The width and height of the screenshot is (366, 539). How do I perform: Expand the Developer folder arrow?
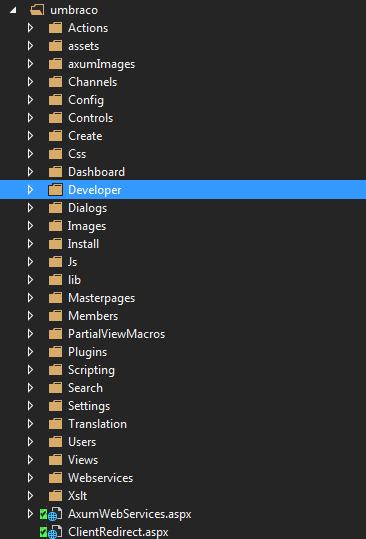click(30, 190)
